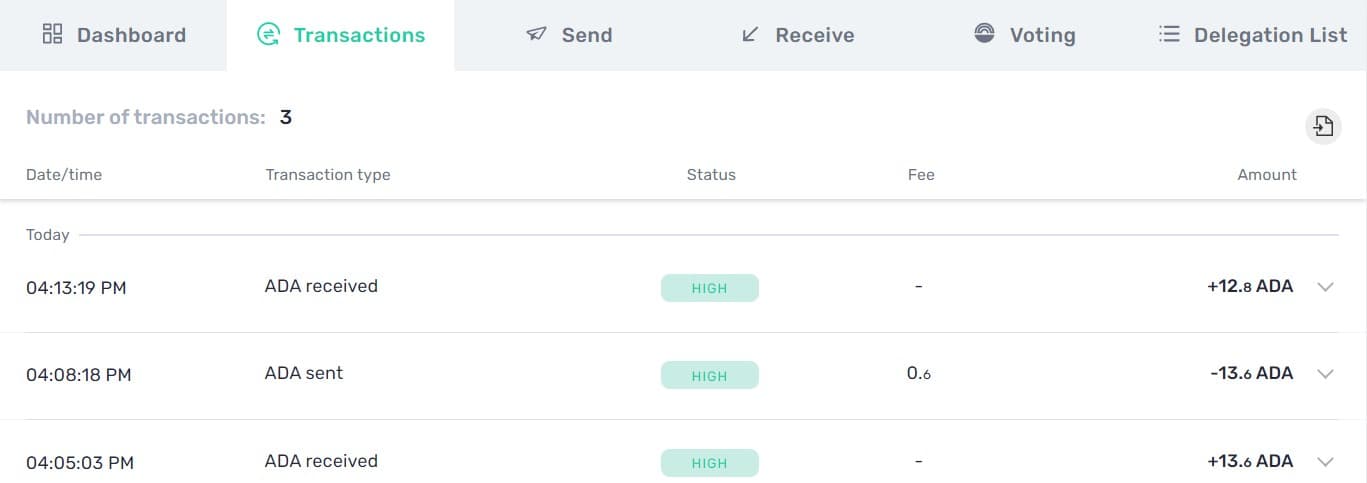Click the Receive arrow icon
The image size is (1367, 483).
tap(750, 35)
